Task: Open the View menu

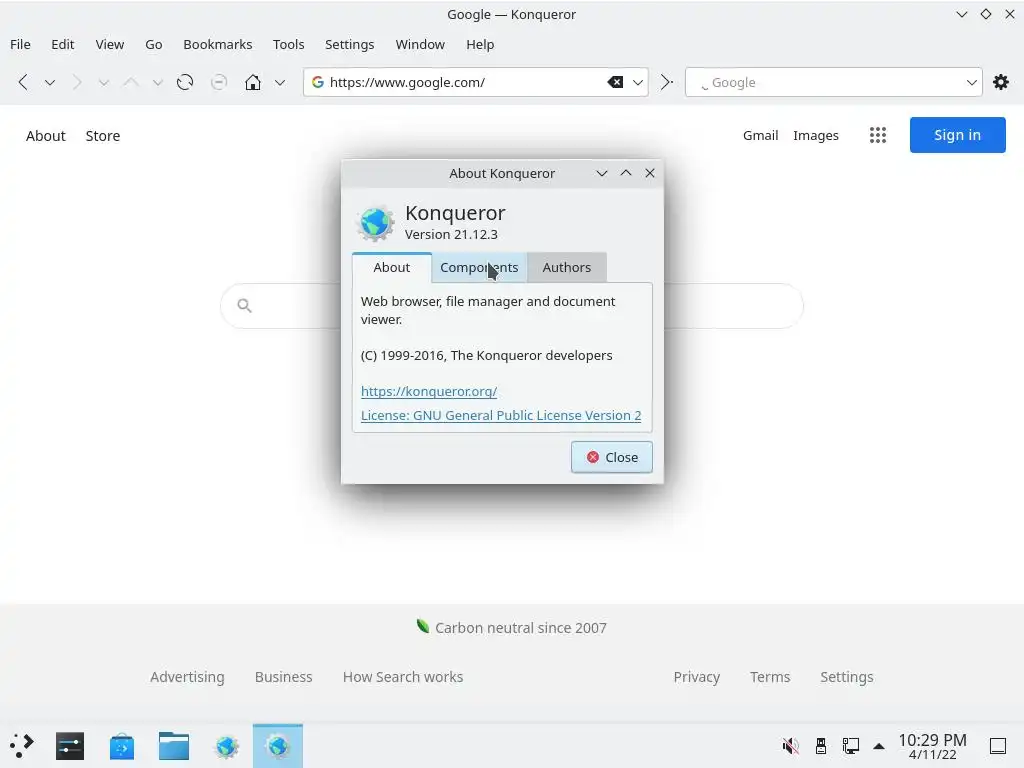Action: (110, 44)
